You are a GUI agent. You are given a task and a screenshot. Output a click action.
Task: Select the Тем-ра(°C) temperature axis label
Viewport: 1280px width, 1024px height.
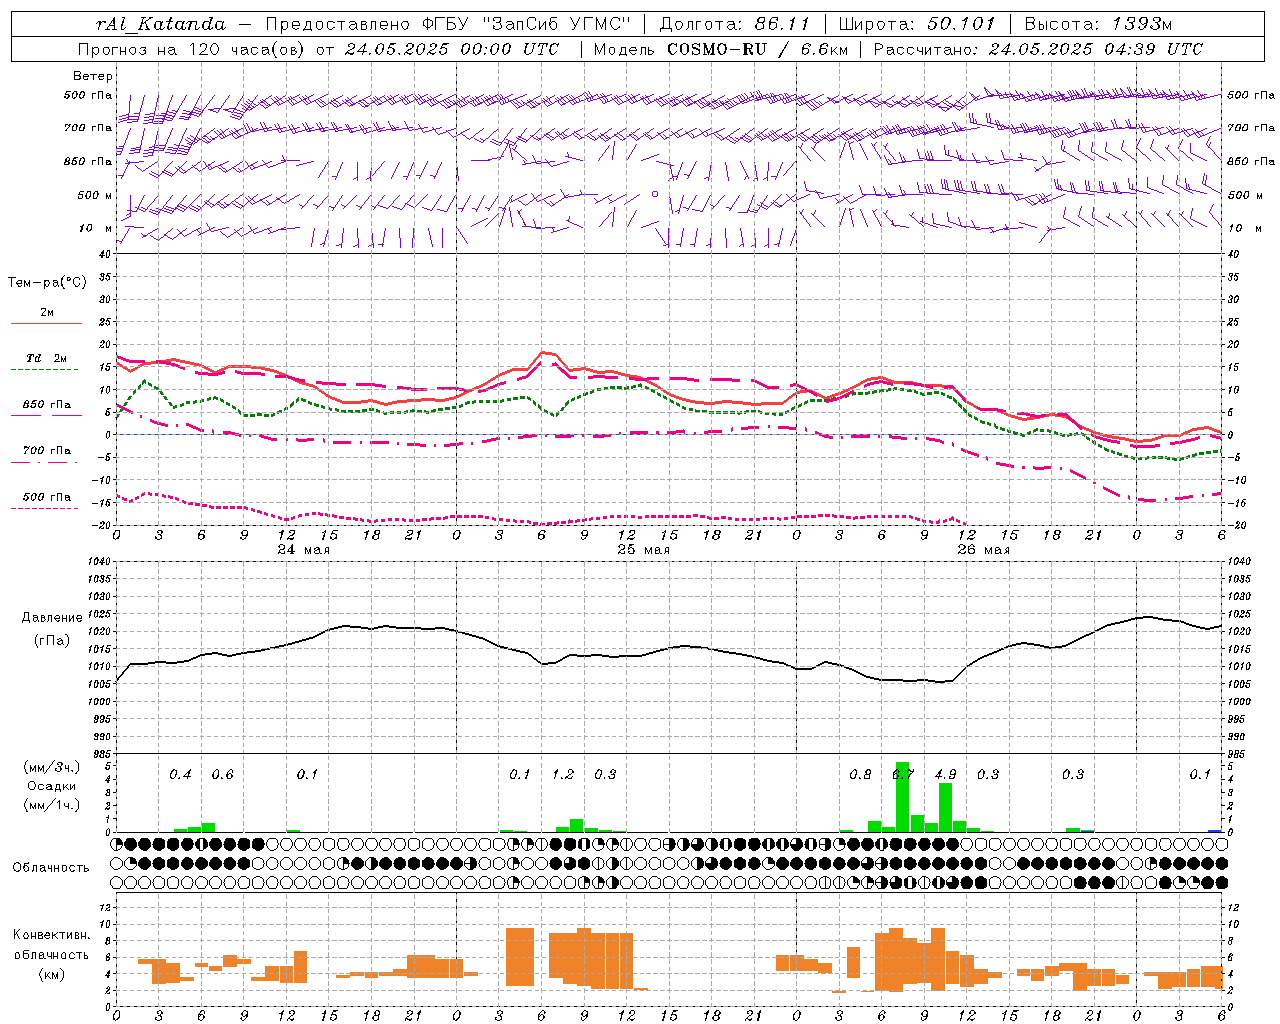(47, 283)
